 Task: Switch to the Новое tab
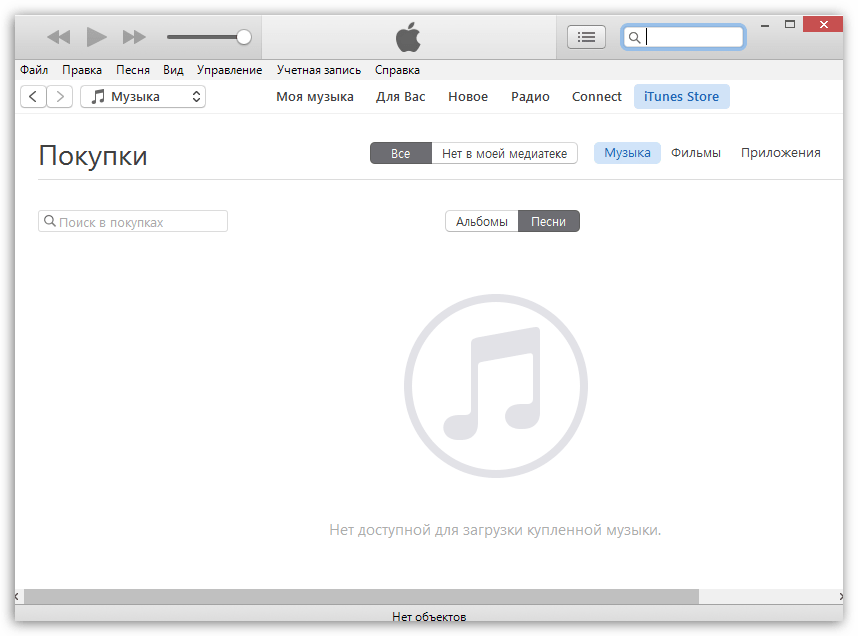(468, 97)
